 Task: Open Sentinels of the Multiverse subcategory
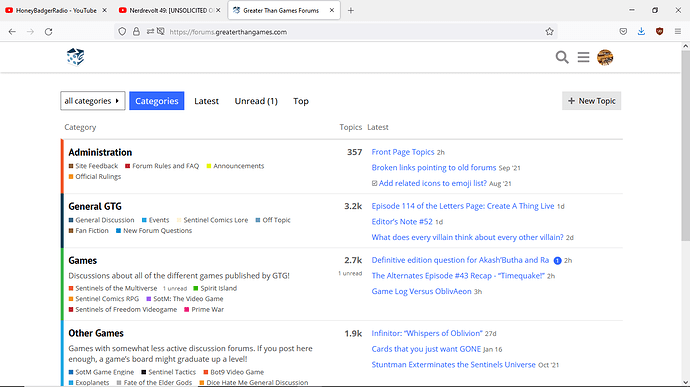(x=113, y=288)
